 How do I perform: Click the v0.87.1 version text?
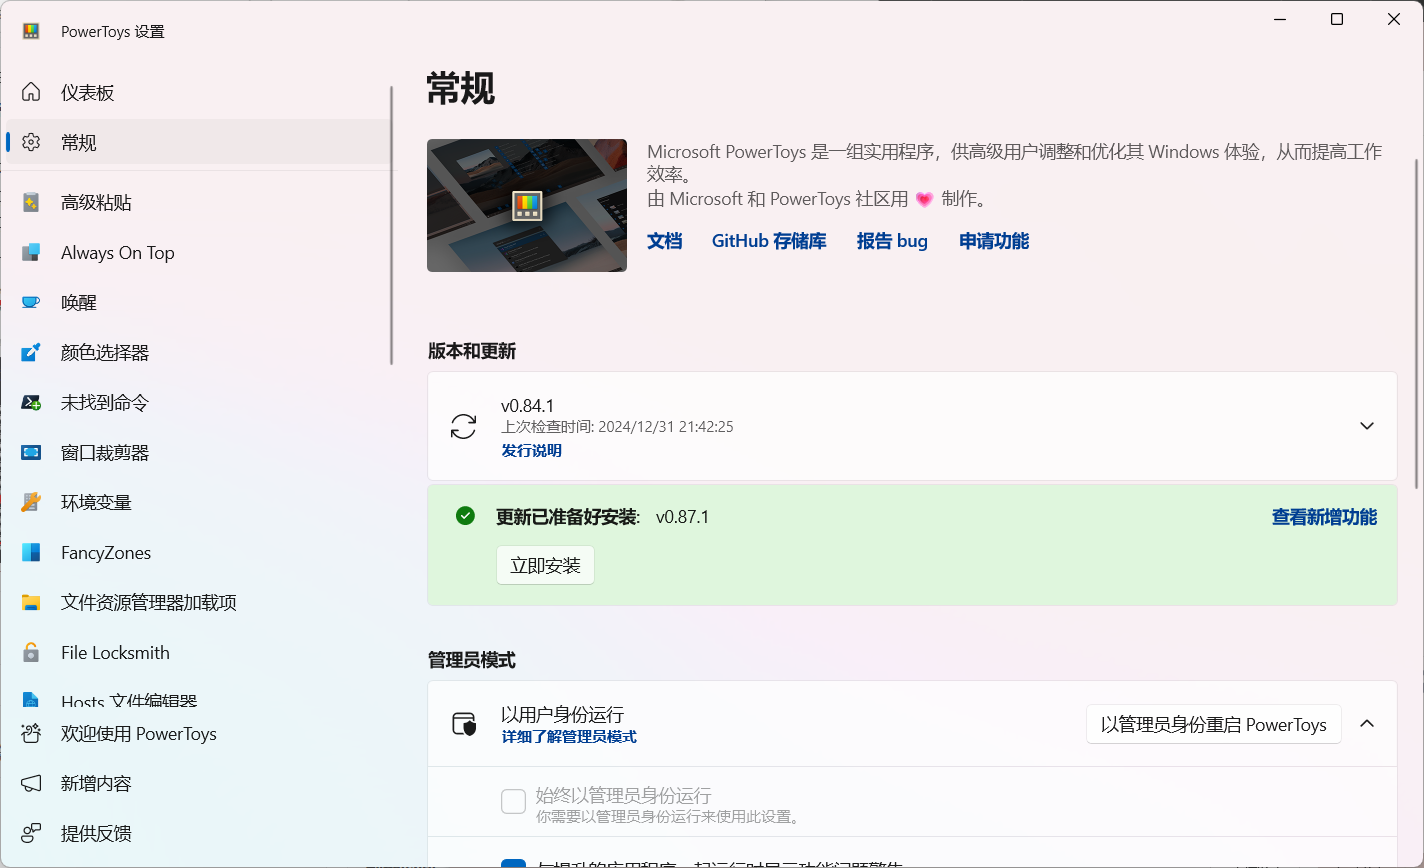[x=682, y=517]
